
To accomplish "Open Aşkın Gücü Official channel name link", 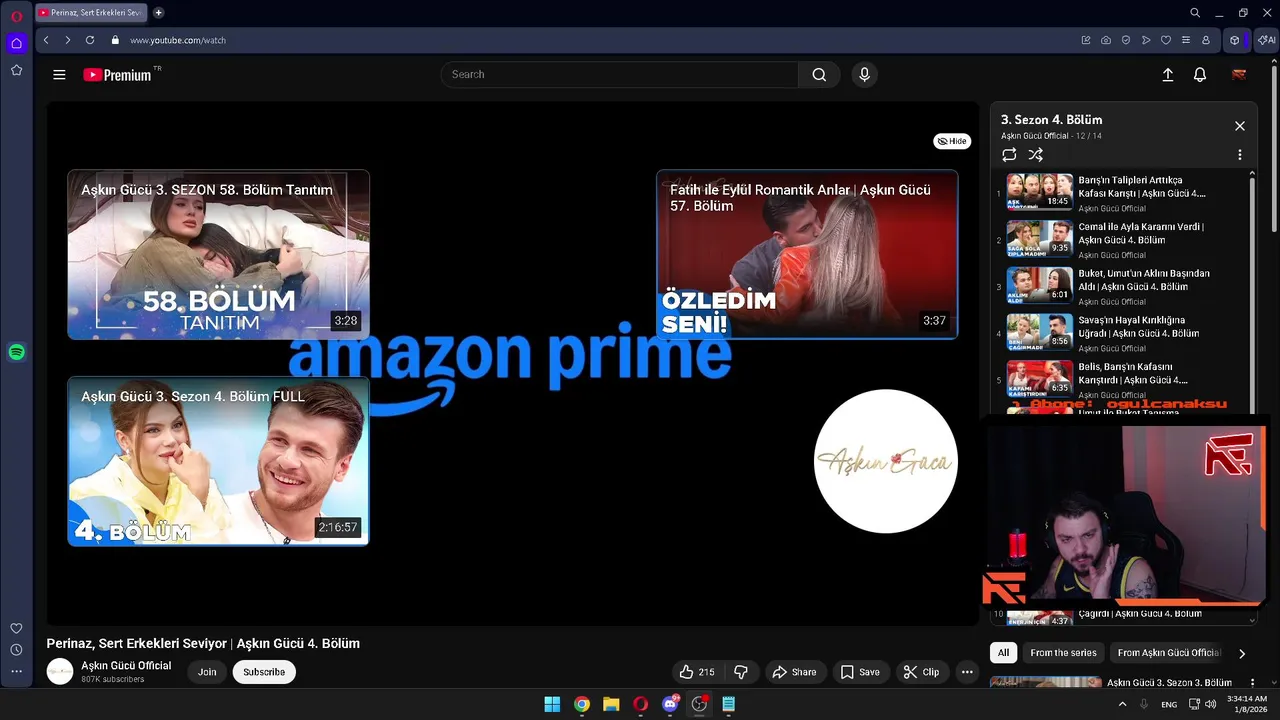I will [126, 665].
